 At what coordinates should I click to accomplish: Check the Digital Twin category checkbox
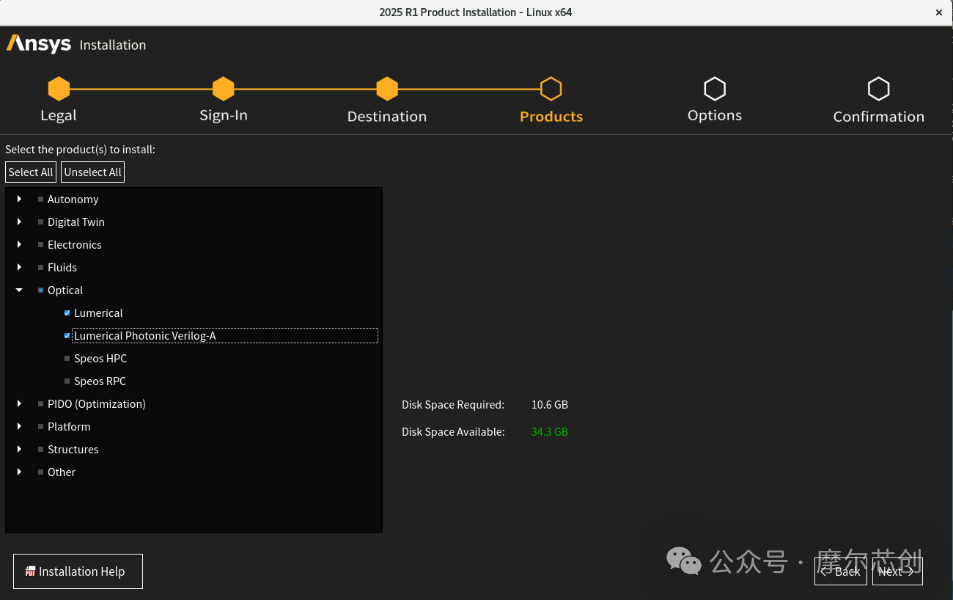coord(41,222)
